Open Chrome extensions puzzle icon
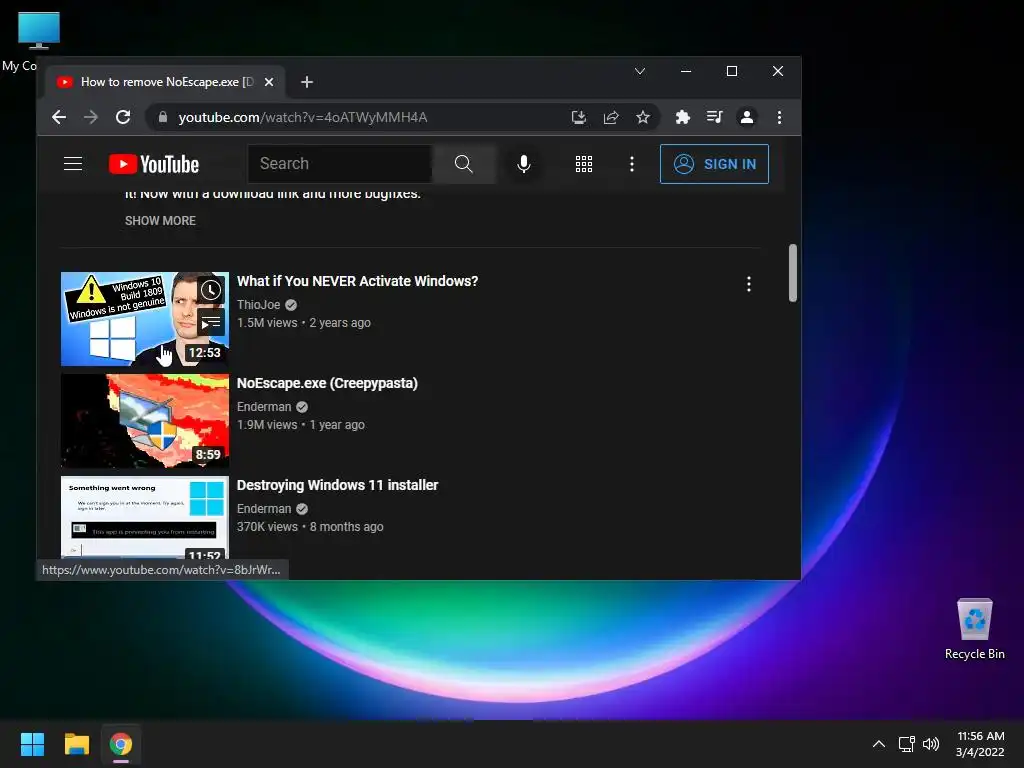The image size is (1024, 768). click(682, 117)
